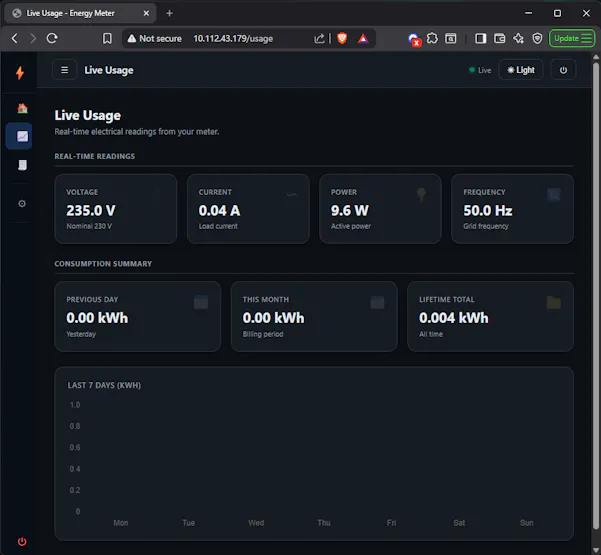The image size is (601, 555).
Task: Click the power button in the top header
Action: 563,70
